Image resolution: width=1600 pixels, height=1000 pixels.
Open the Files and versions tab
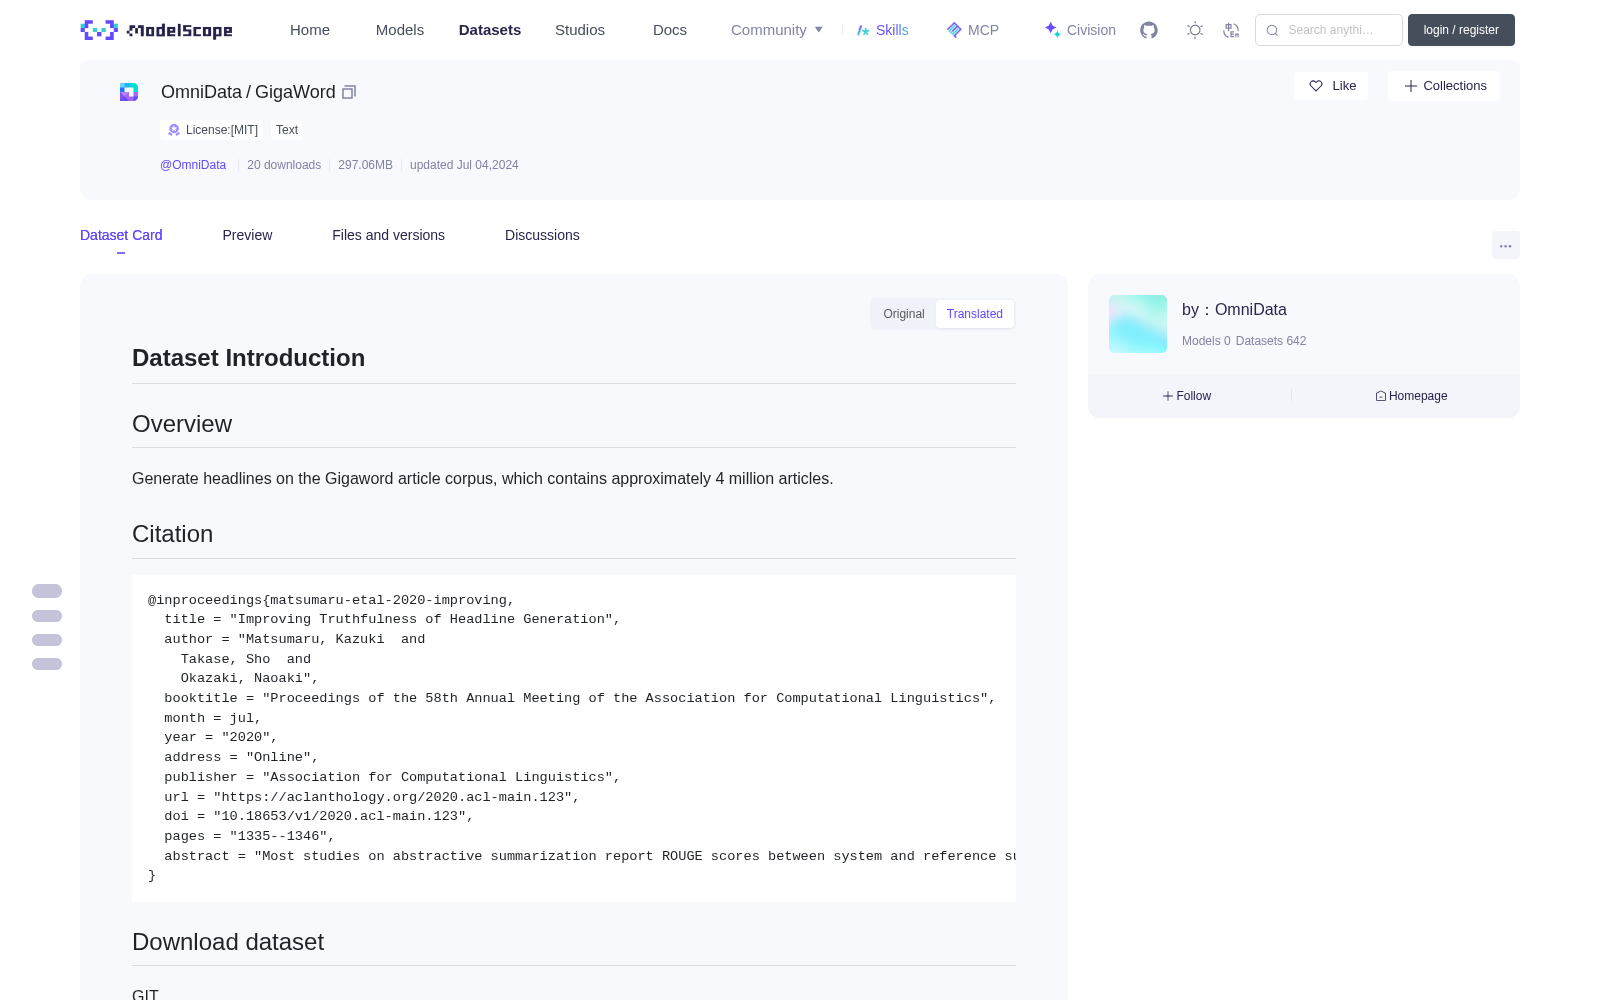click(x=388, y=235)
